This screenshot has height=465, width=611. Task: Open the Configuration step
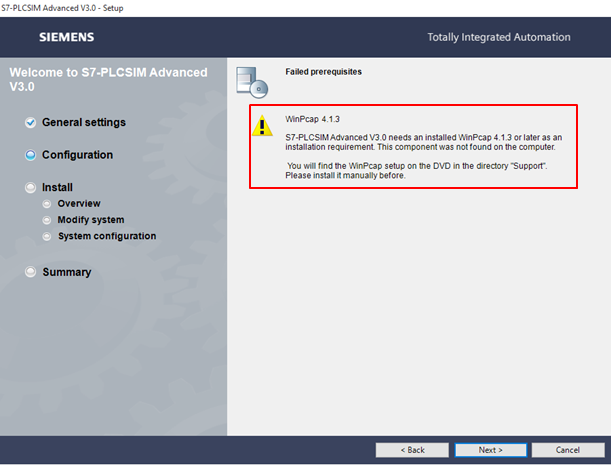(77, 155)
